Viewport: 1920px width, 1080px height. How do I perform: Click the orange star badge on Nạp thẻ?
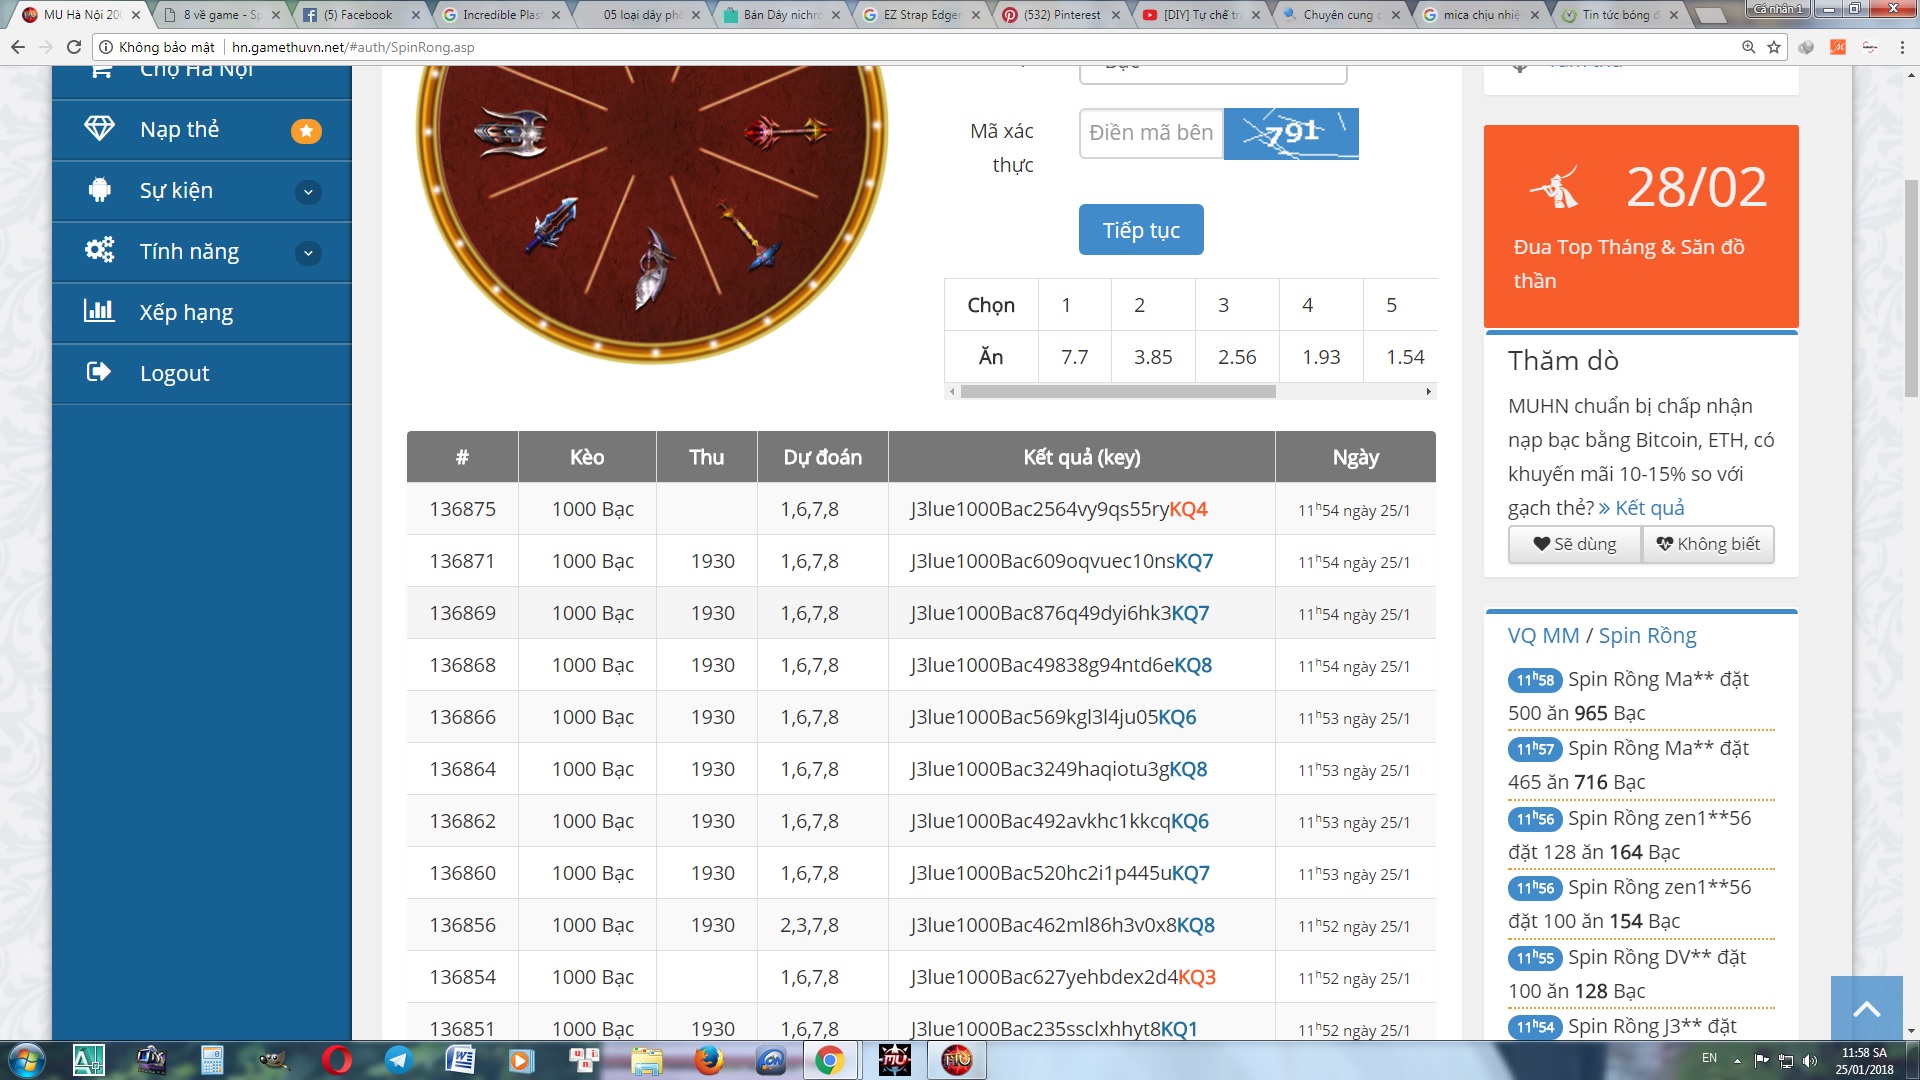[306, 131]
